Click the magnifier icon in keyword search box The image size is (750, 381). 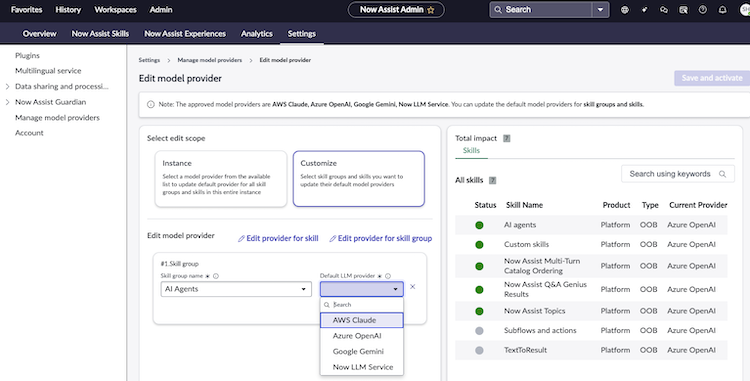[x=722, y=174]
